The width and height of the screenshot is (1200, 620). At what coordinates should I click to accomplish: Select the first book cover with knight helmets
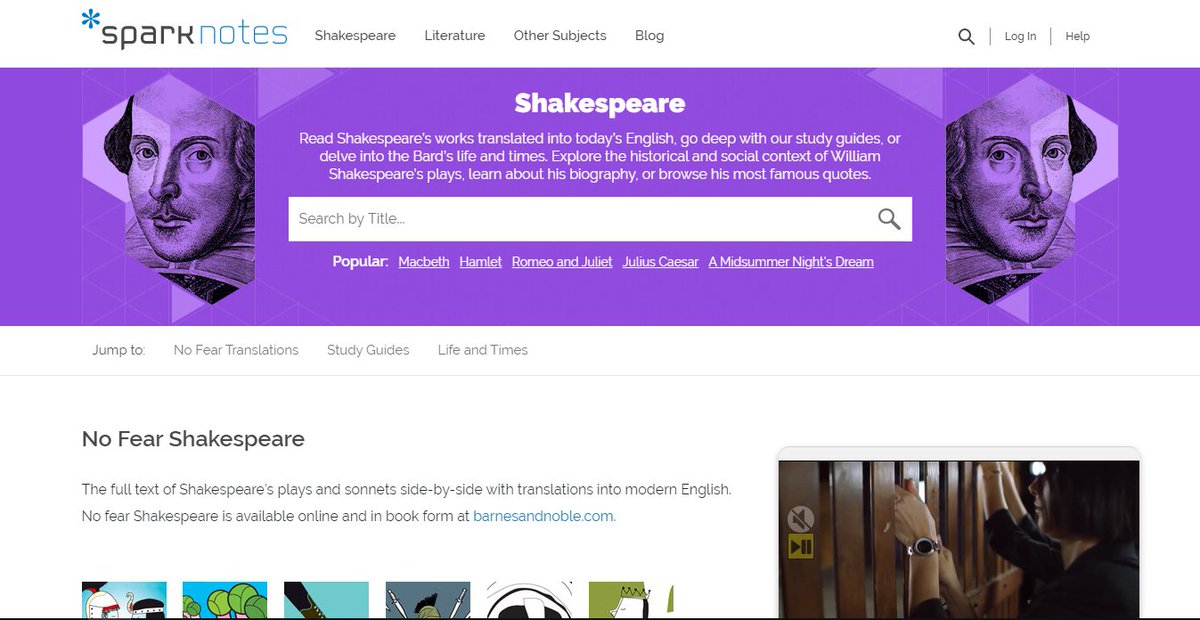tap(124, 600)
